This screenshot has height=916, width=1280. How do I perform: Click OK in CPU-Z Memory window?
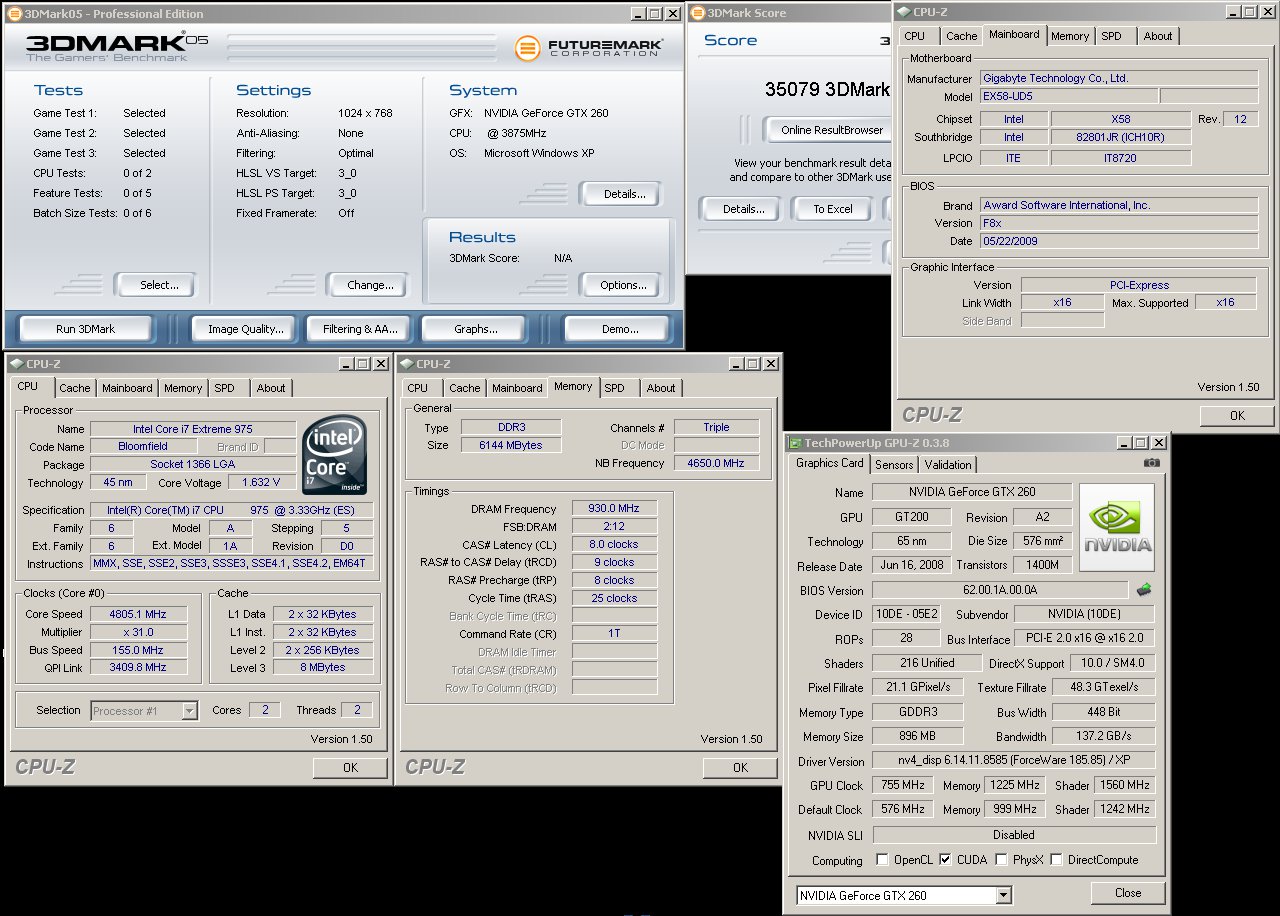click(x=740, y=768)
